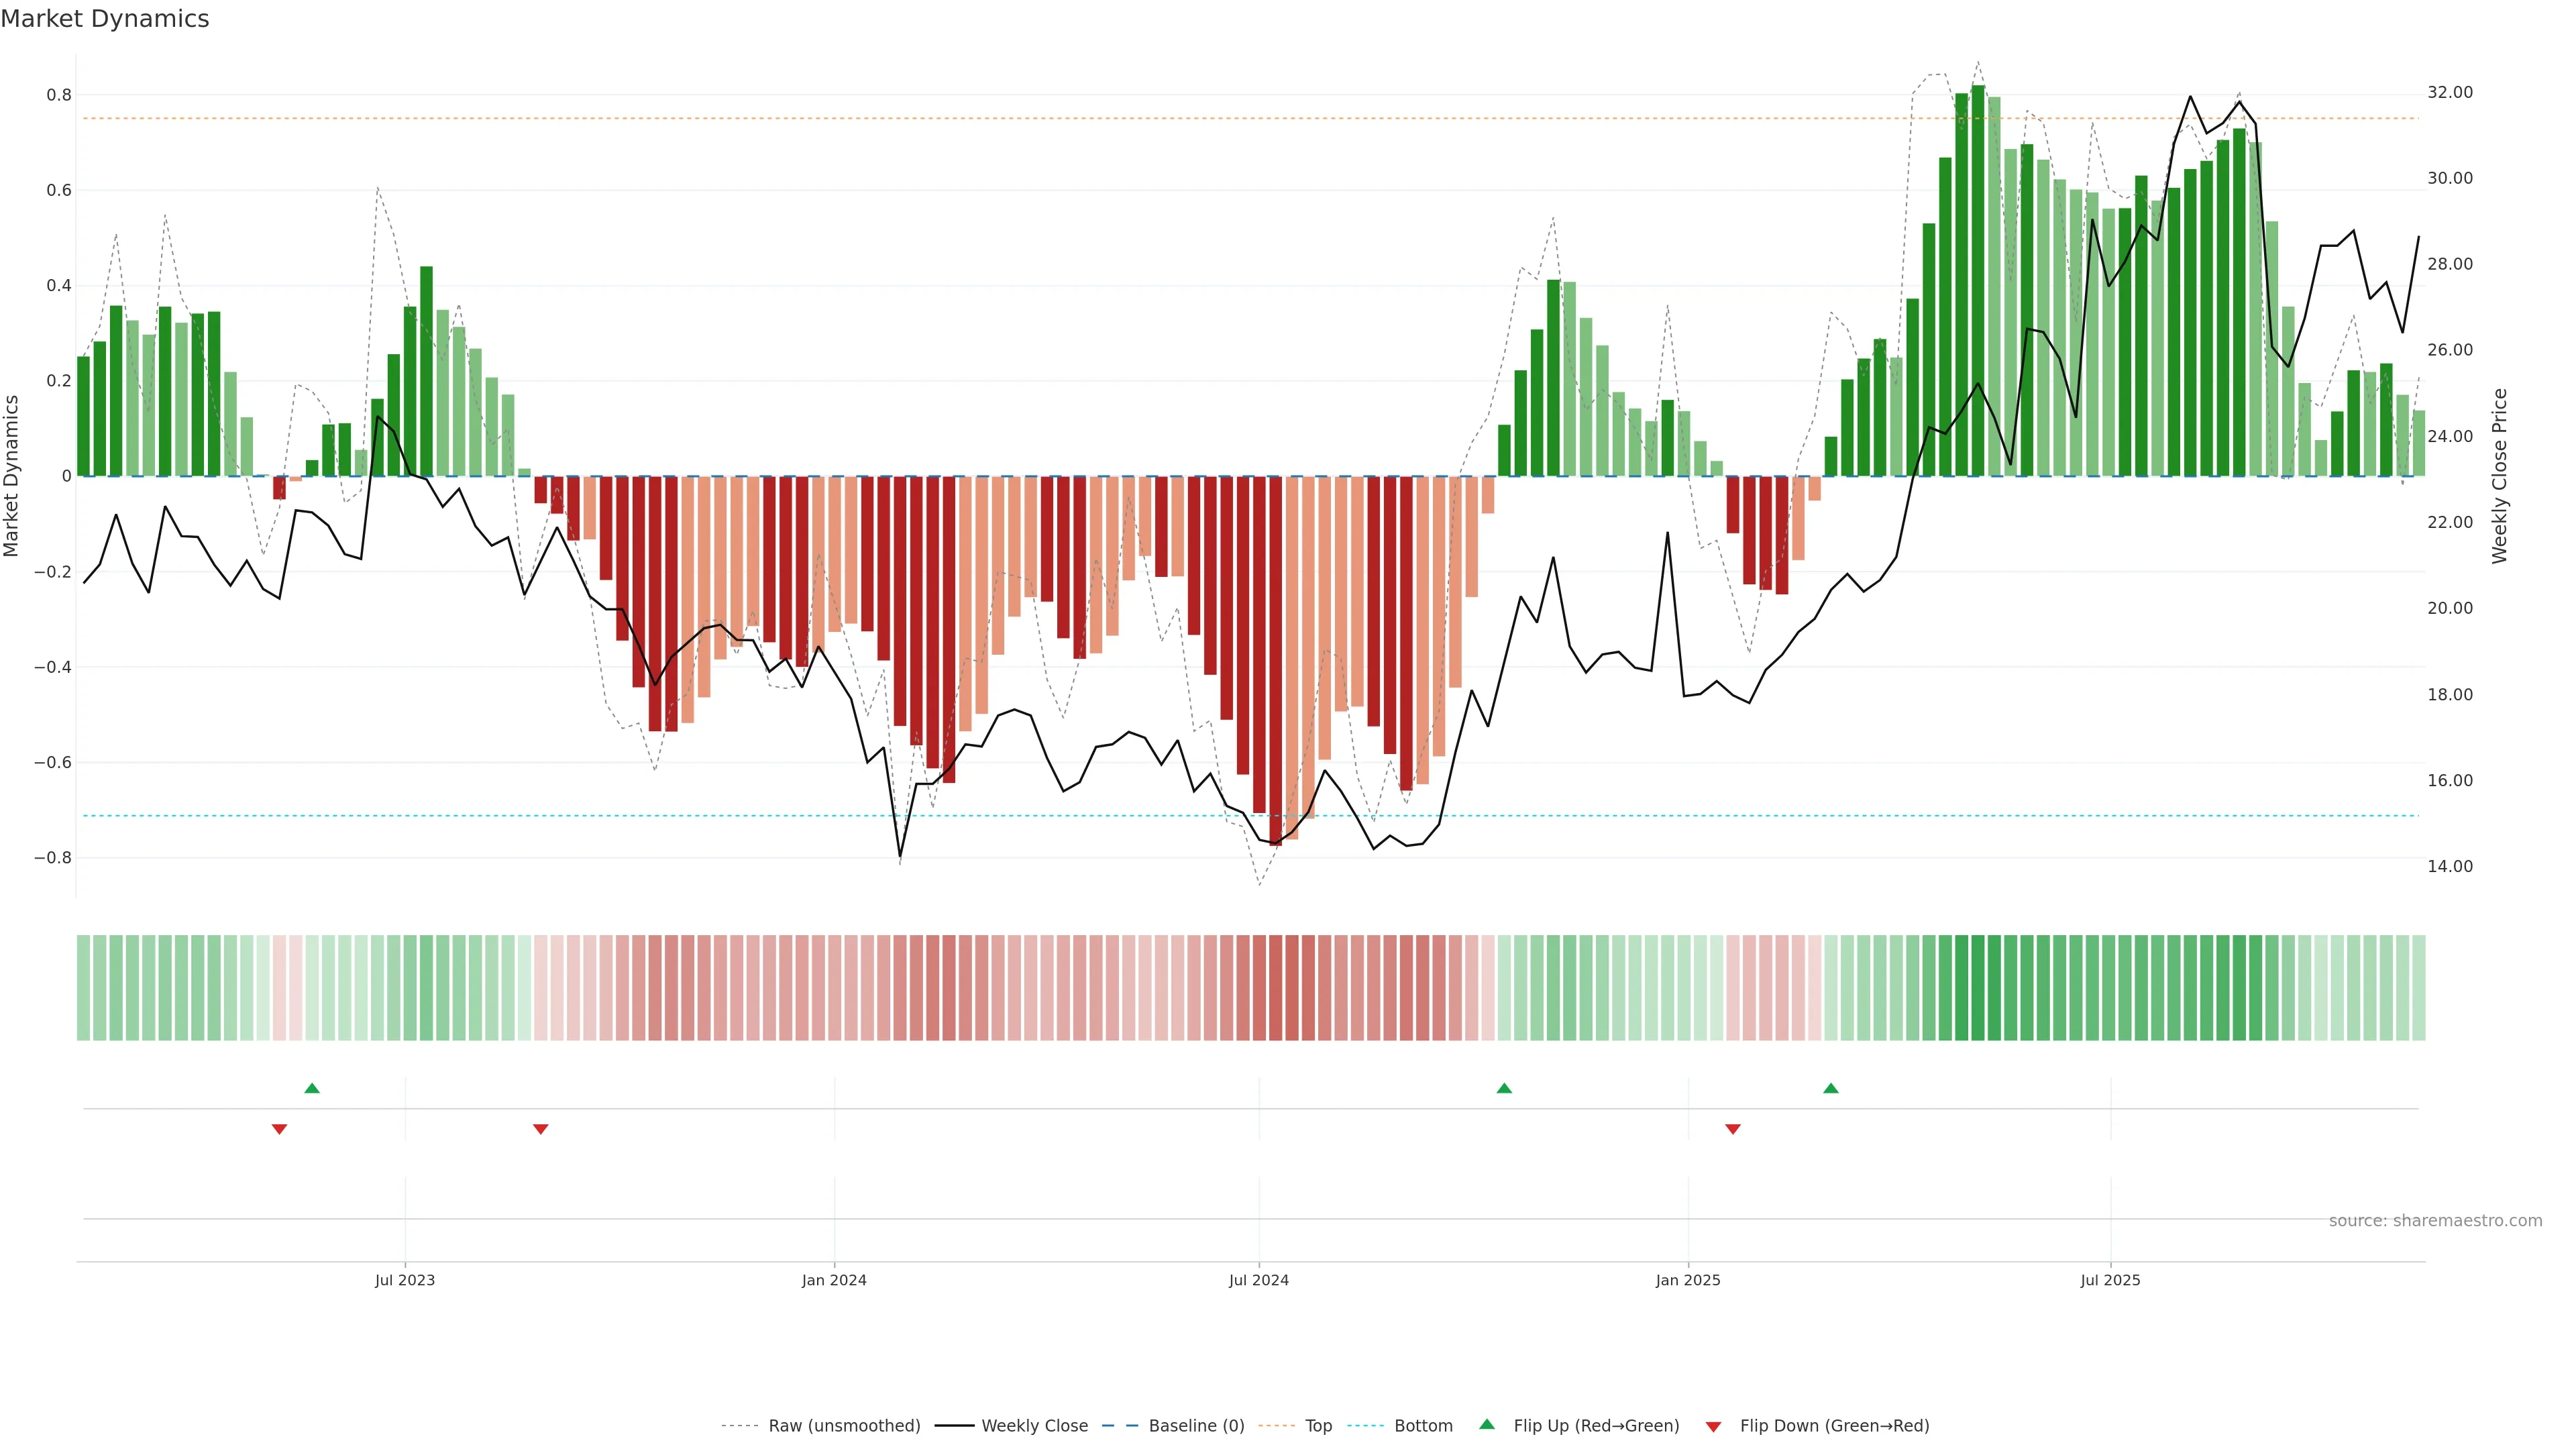Click the red flip-down marker after Jan 2025
The height and width of the screenshot is (1449, 2576).
(x=1733, y=1129)
